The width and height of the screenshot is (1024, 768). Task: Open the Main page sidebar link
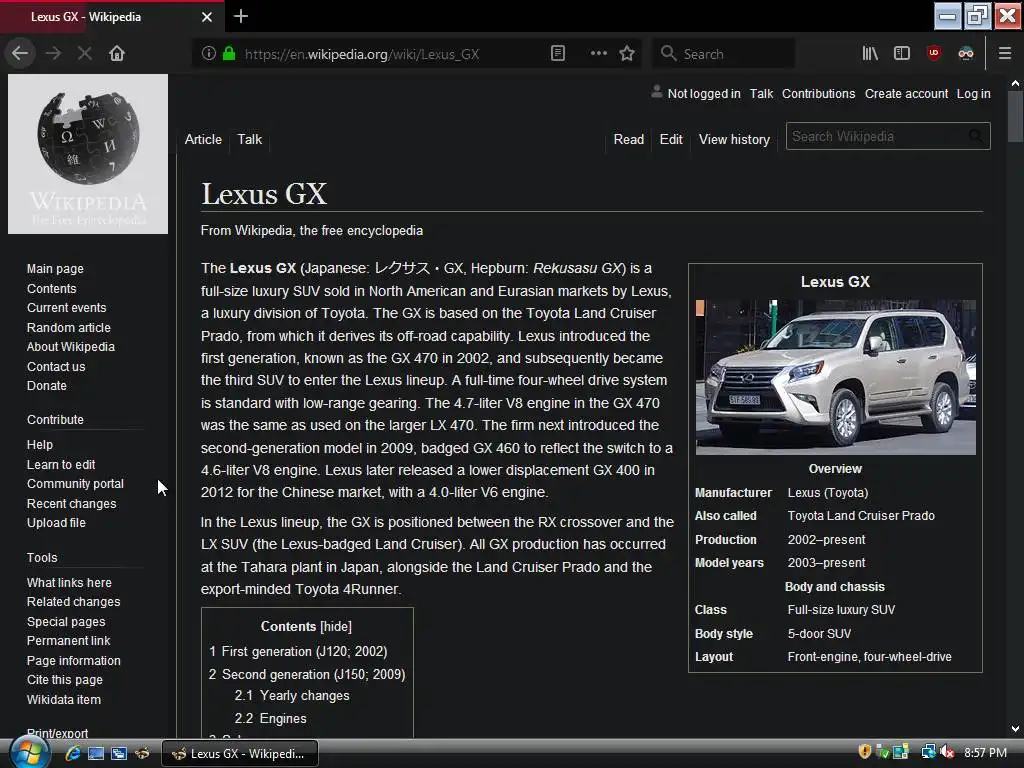click(x=55, y=268)
